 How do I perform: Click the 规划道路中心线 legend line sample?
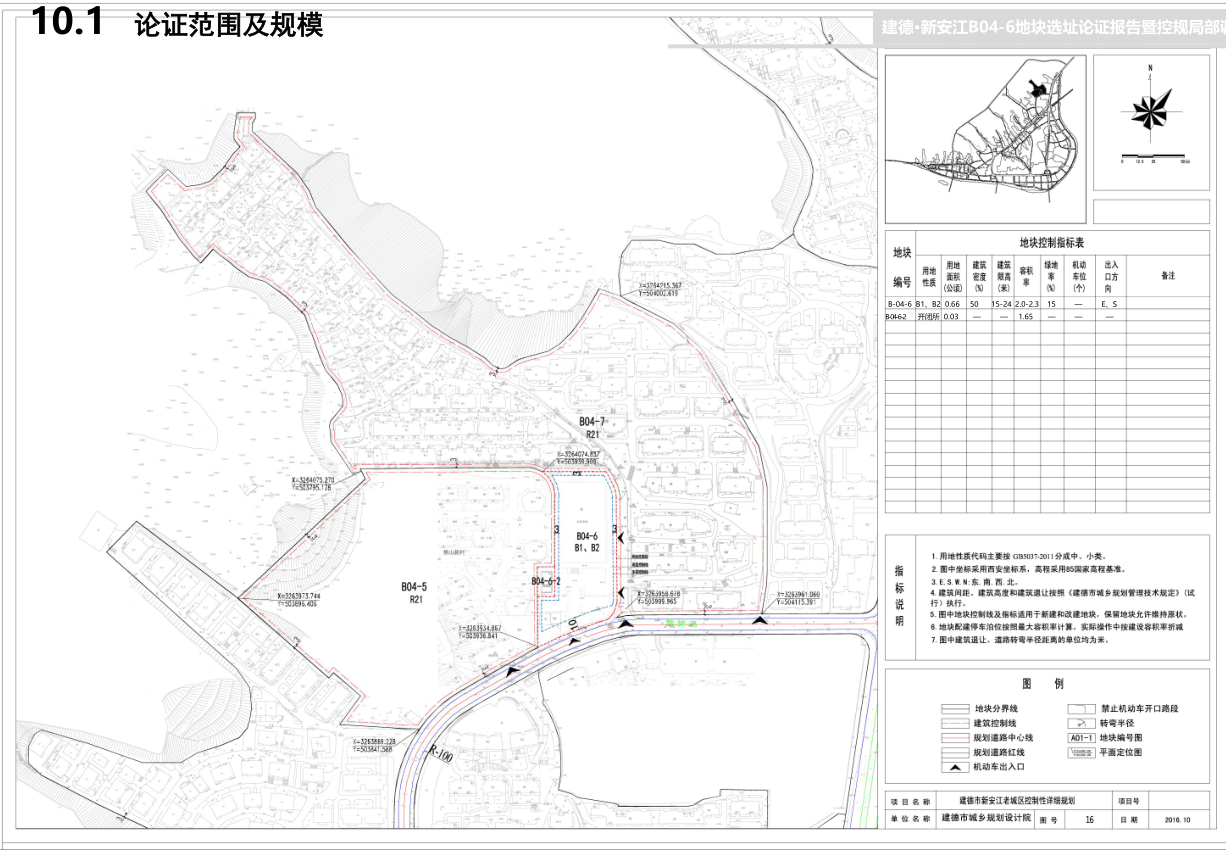point(957,737)
